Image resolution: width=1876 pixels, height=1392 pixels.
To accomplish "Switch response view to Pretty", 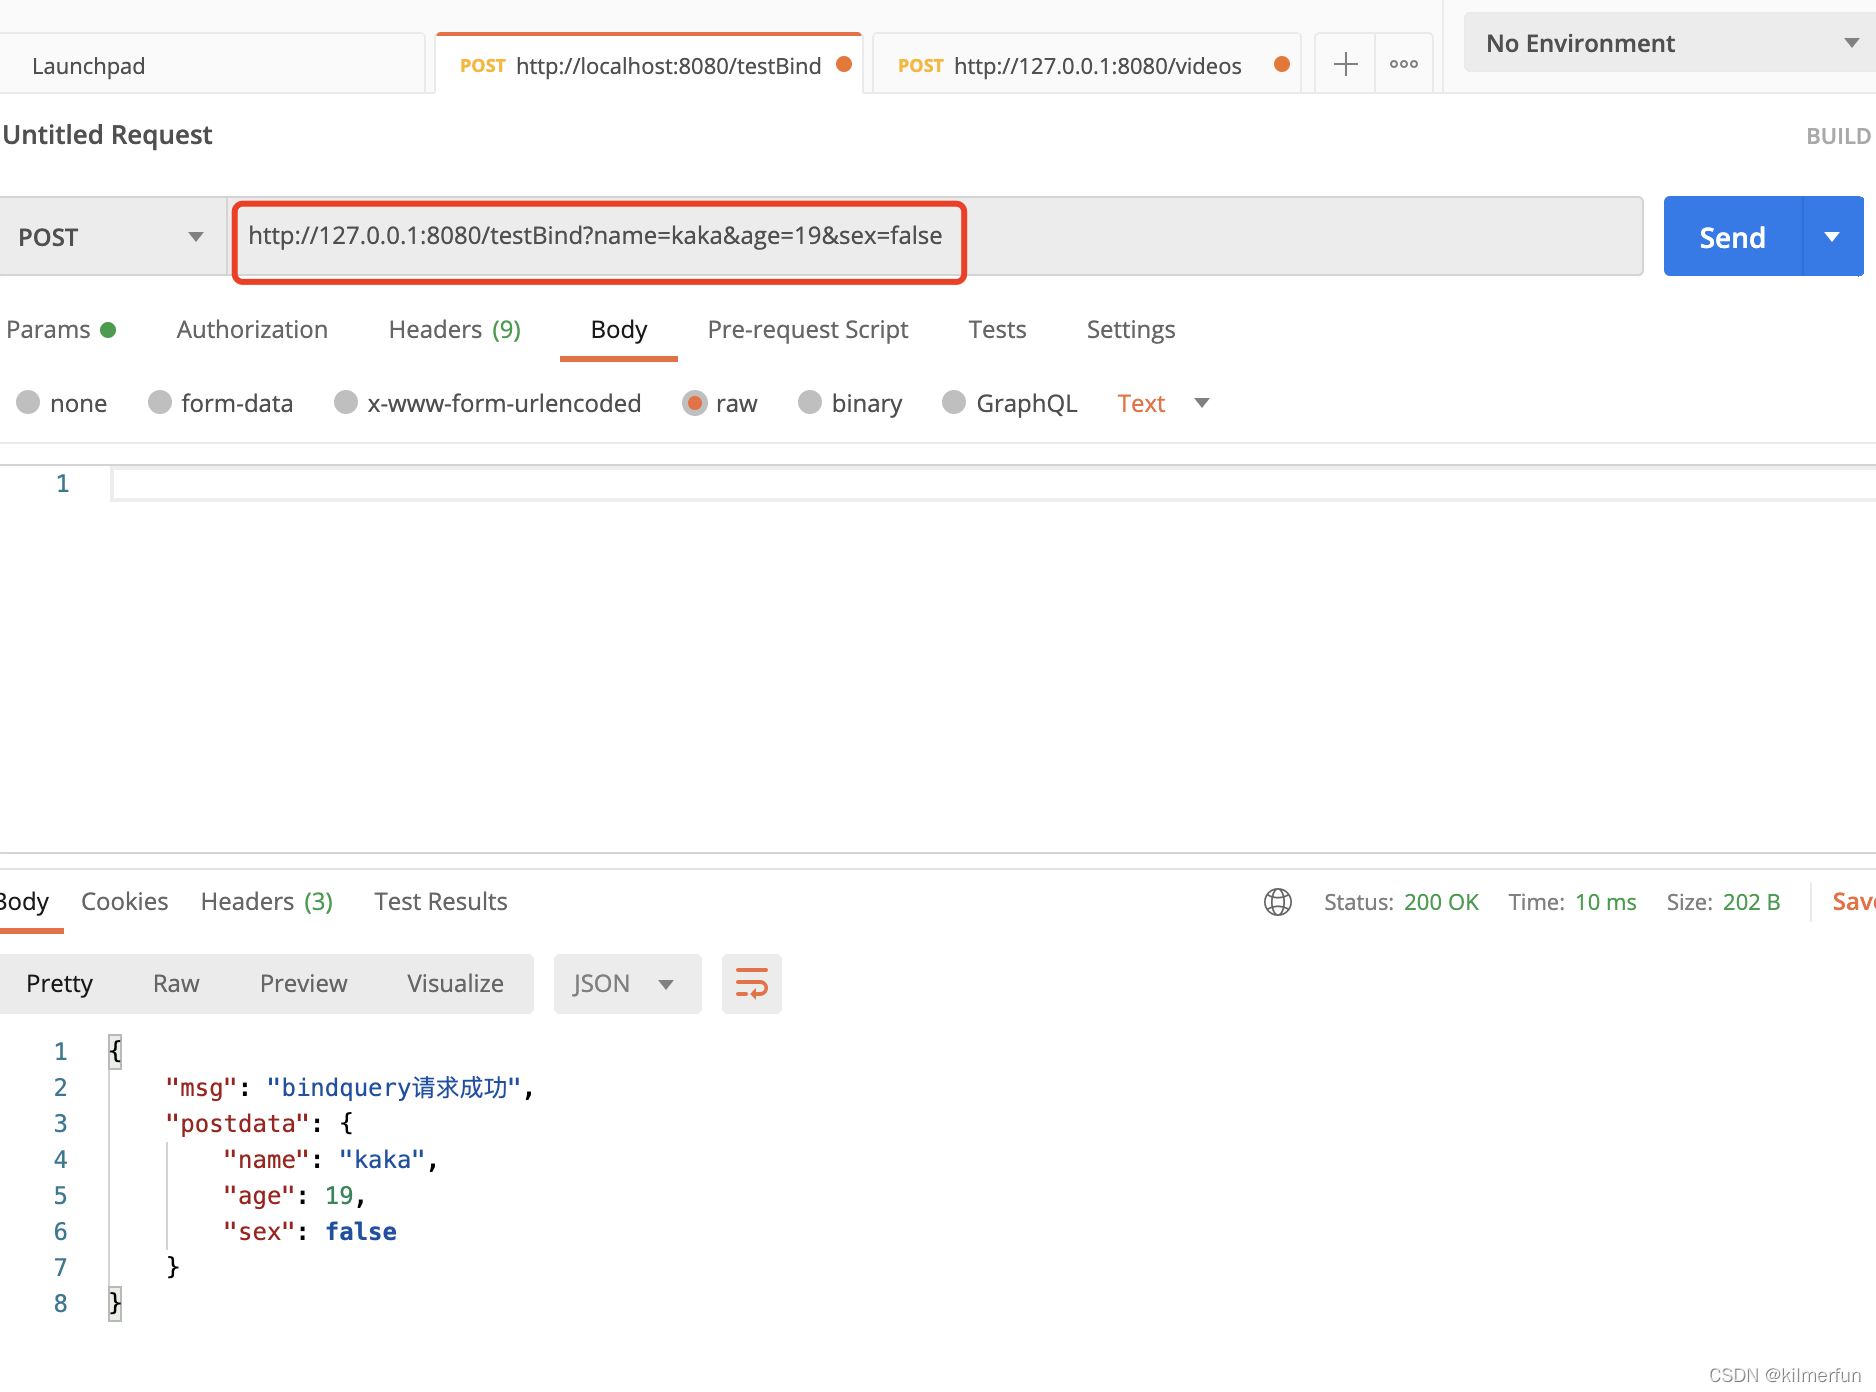I will 59,983.
